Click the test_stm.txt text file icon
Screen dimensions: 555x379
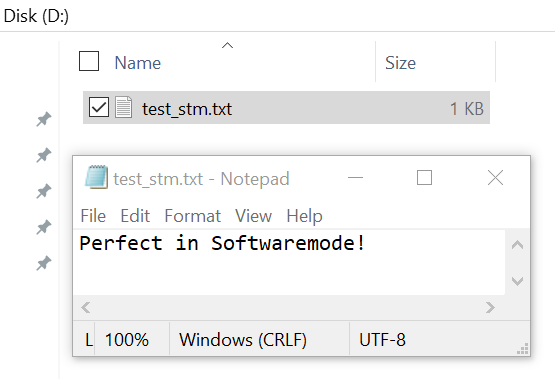coord(124,107)
